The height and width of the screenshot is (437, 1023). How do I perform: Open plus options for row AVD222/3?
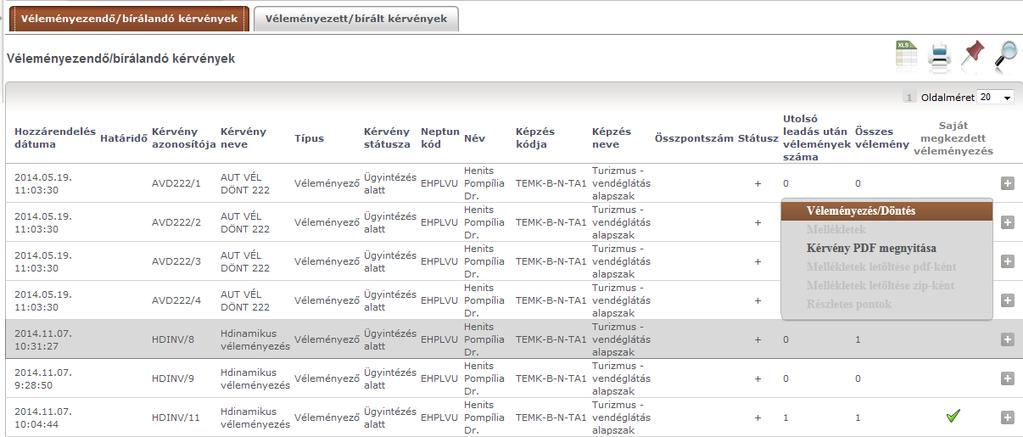click(1007, 262)
